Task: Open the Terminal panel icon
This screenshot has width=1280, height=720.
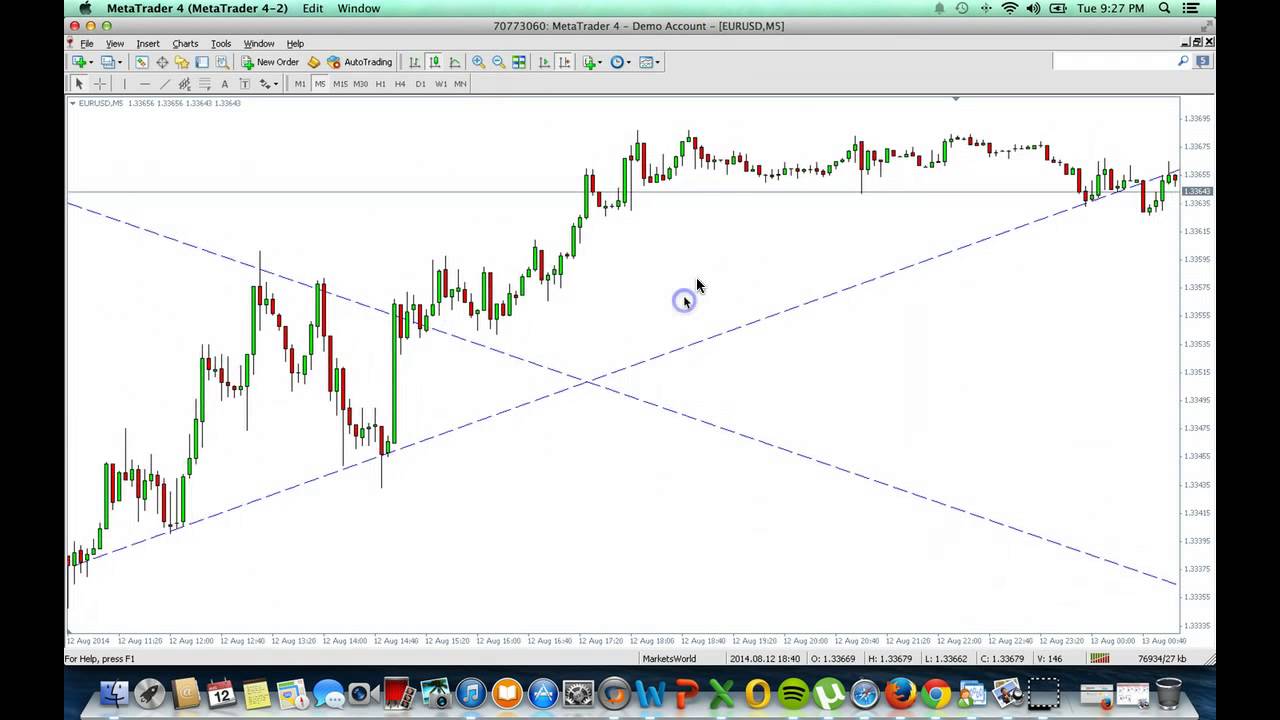Action: tap(202, 62)
